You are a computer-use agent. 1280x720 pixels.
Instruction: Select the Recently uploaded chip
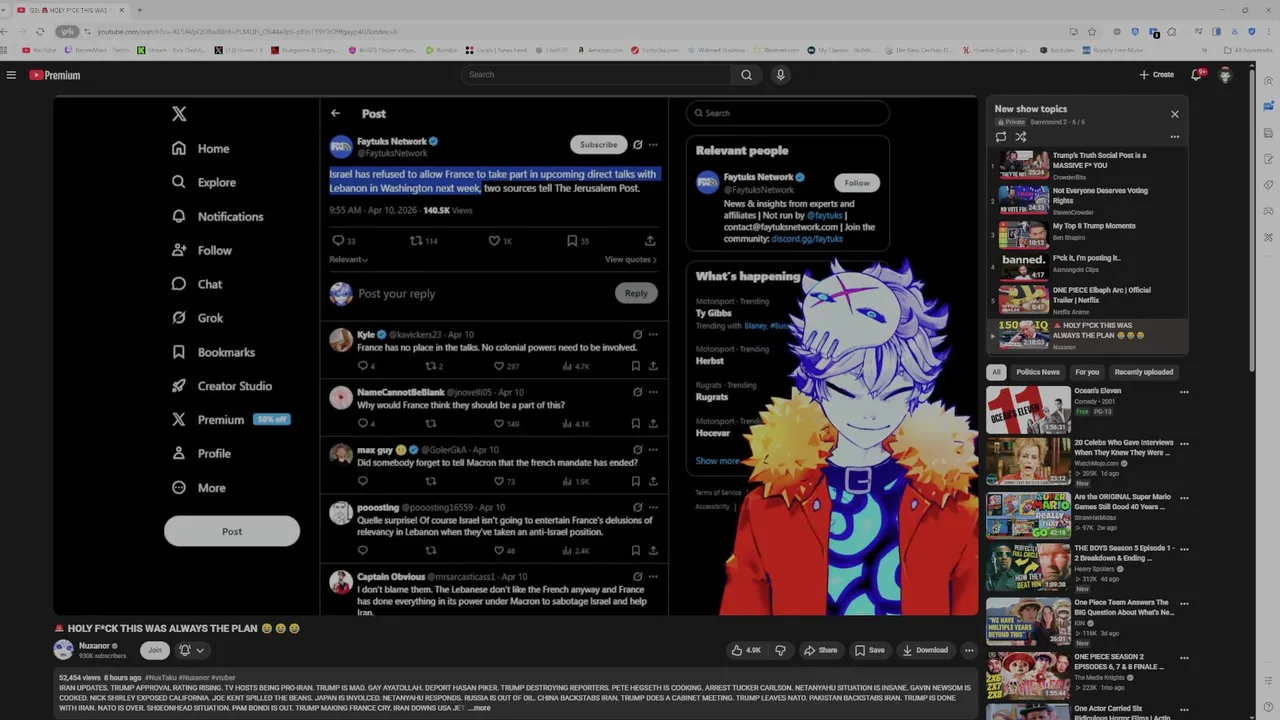1144,372
